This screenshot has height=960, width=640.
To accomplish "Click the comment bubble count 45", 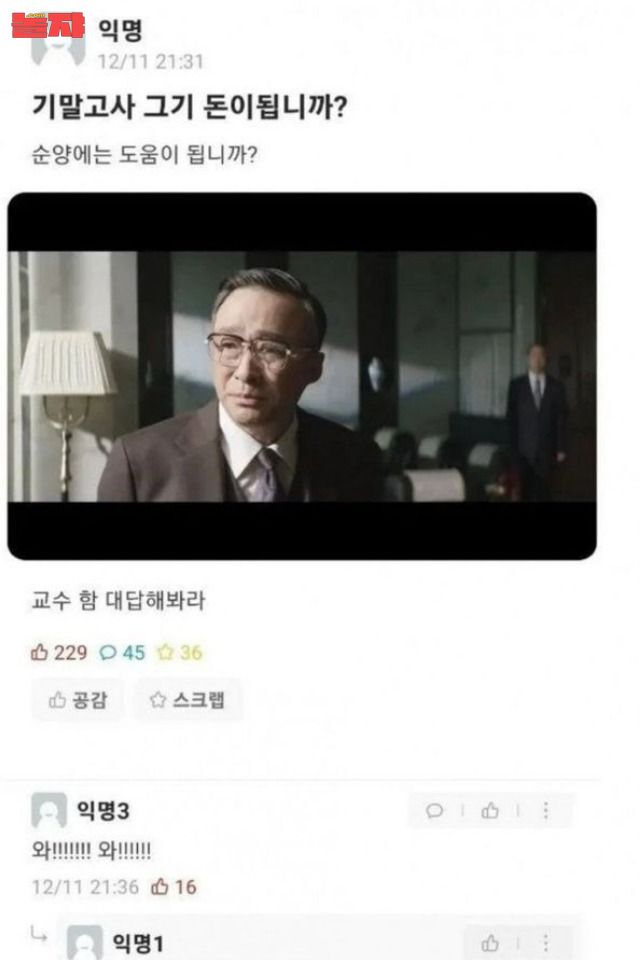I will click(122, 653).
